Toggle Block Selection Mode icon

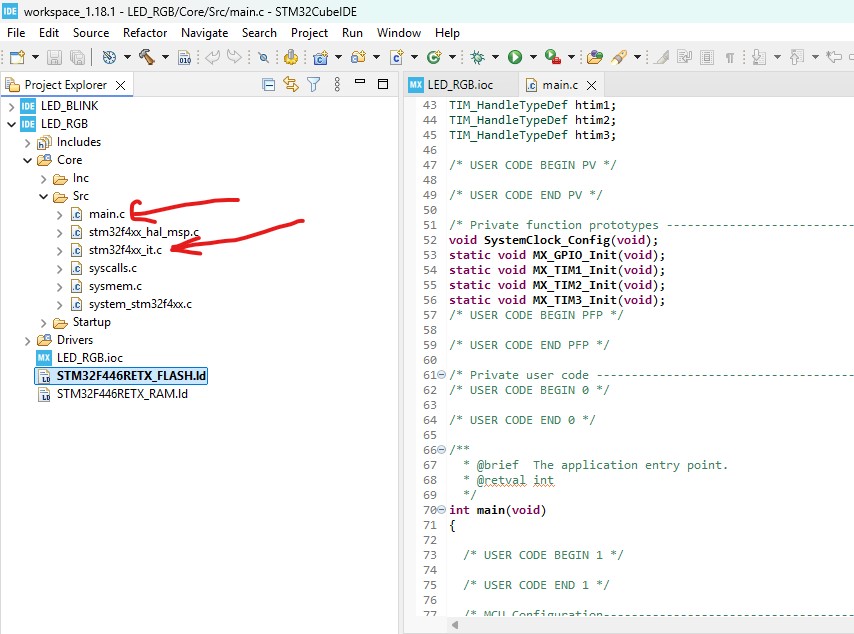707,57
